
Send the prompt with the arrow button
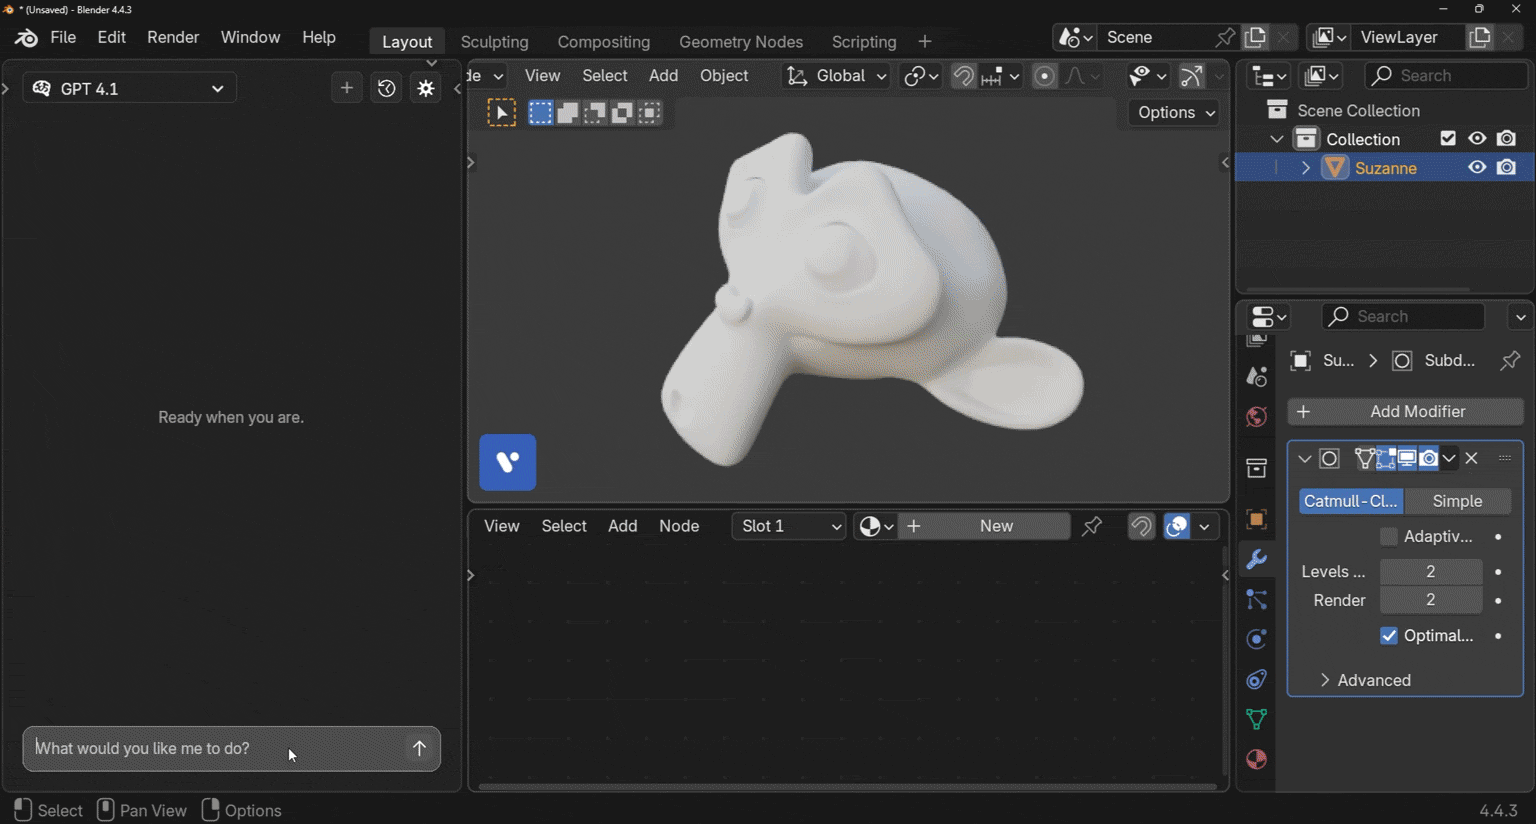[x=419, y=748]
